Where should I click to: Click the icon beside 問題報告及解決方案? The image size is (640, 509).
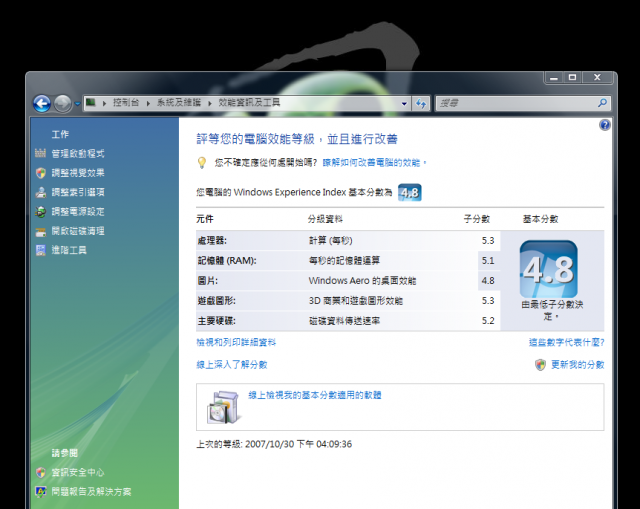(x=40, y=492)
